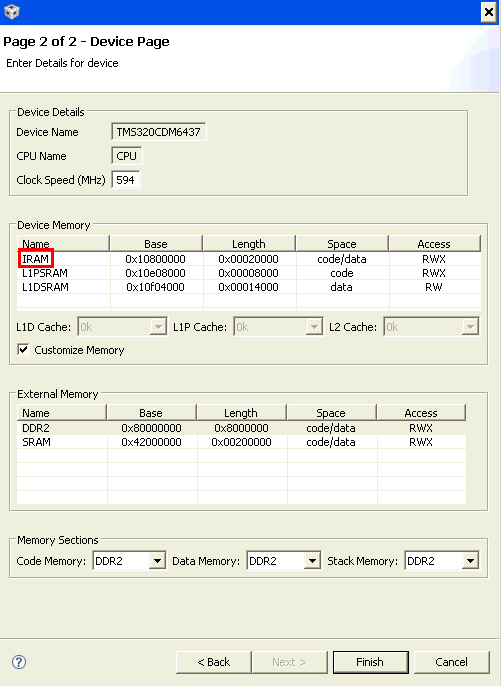
Task: Select the SRAM row in External Memory
Action: 241,442
